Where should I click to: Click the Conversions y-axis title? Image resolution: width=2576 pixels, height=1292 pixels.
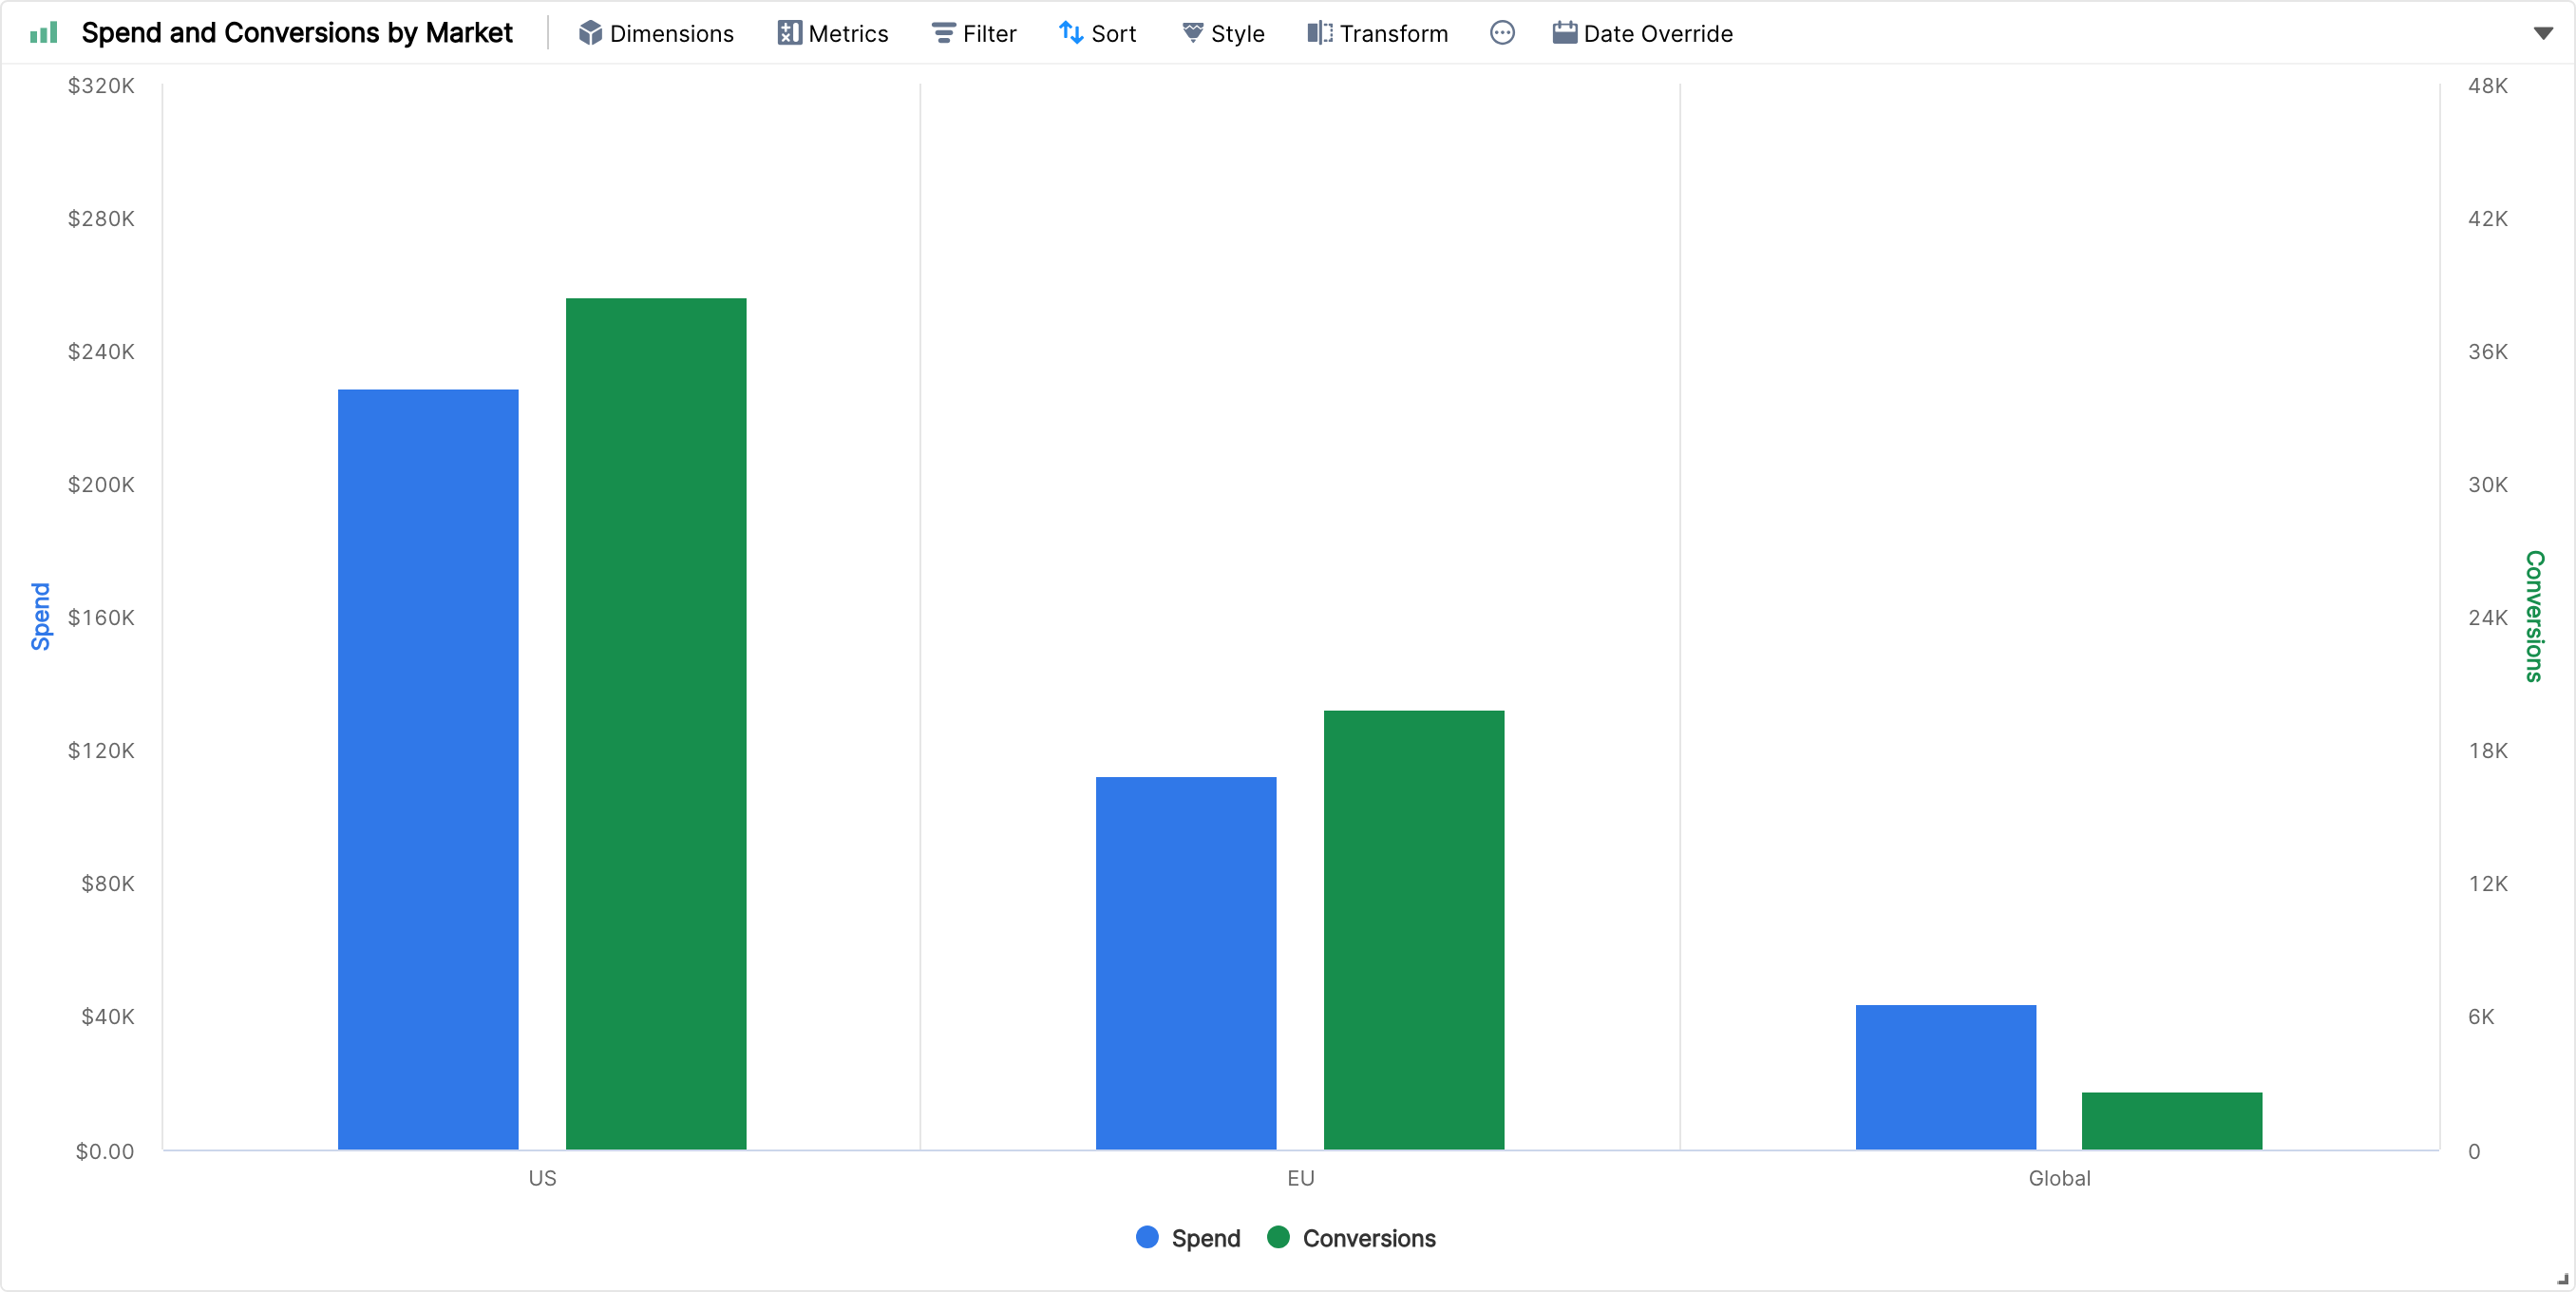pos(2534,616)
